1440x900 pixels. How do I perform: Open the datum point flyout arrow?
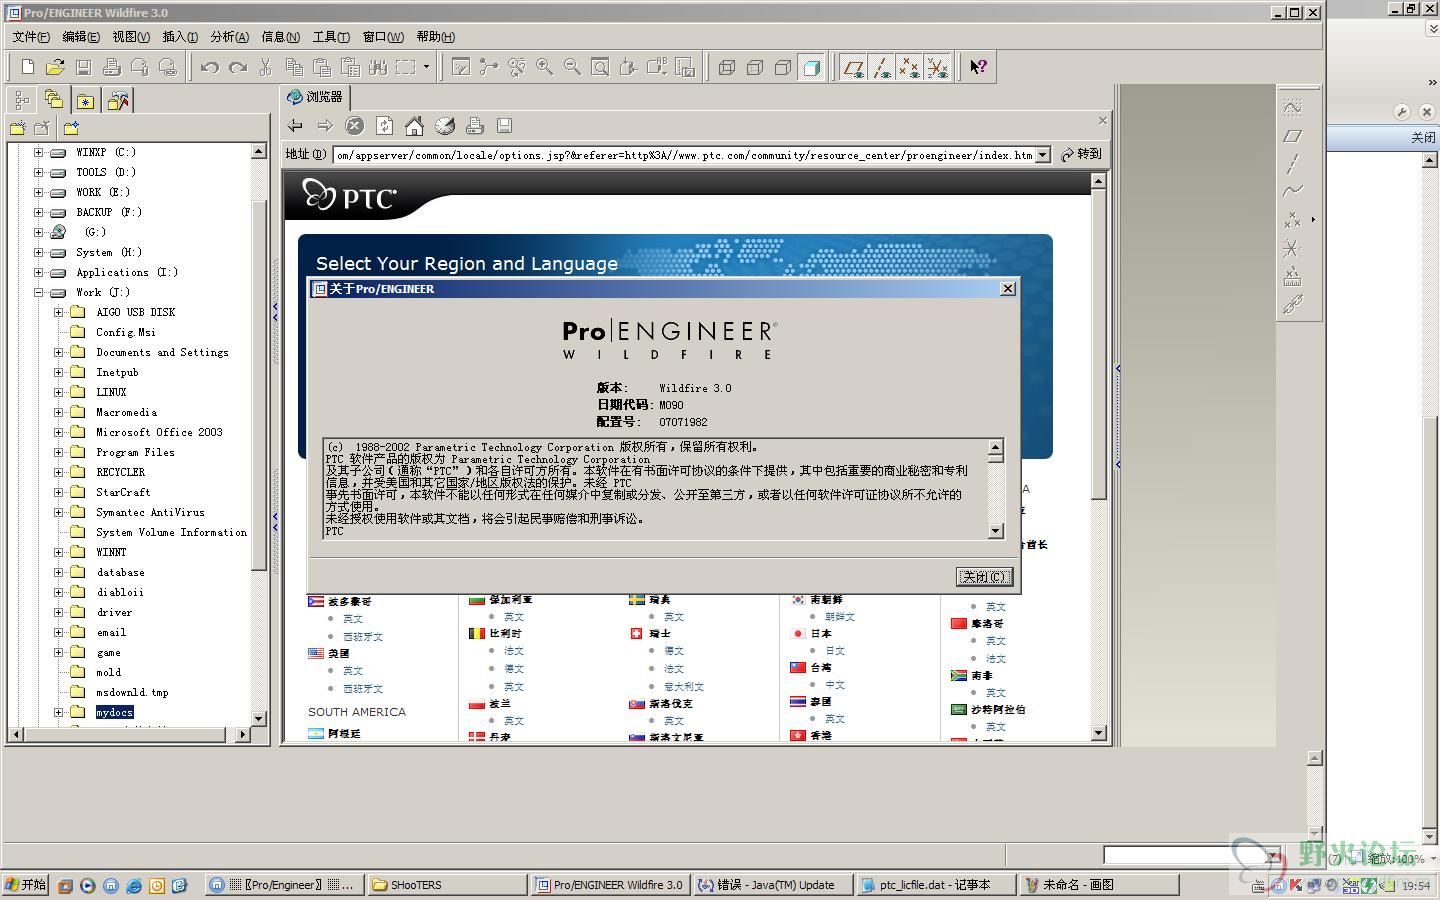1313,219
